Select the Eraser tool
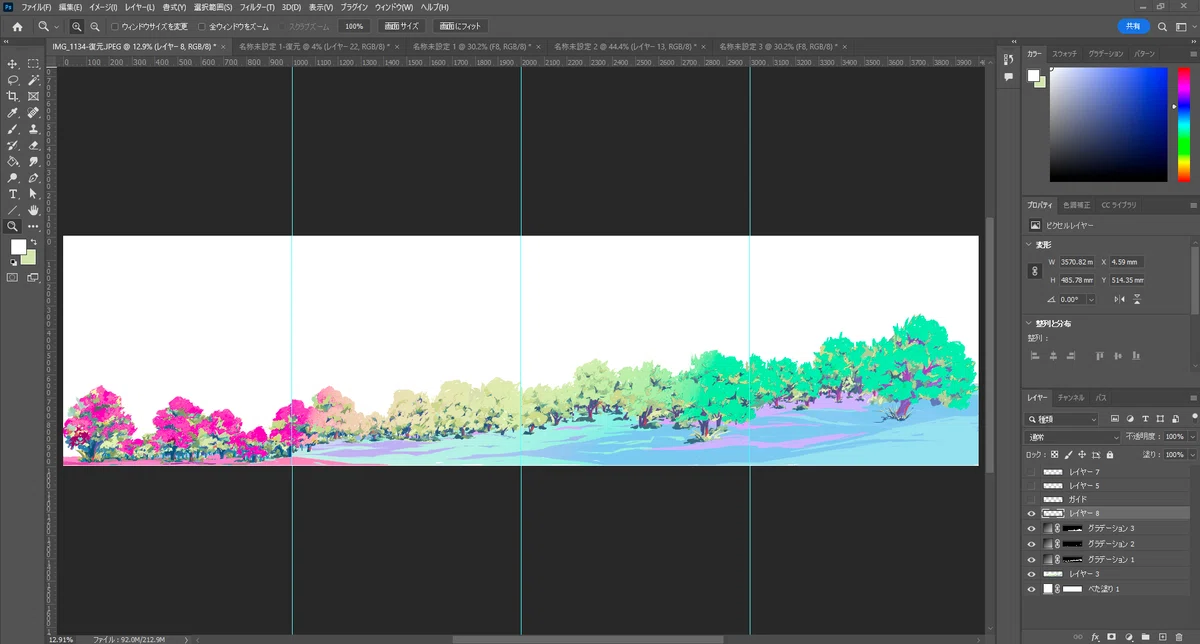1200x644 pixels. click(33, 145)
